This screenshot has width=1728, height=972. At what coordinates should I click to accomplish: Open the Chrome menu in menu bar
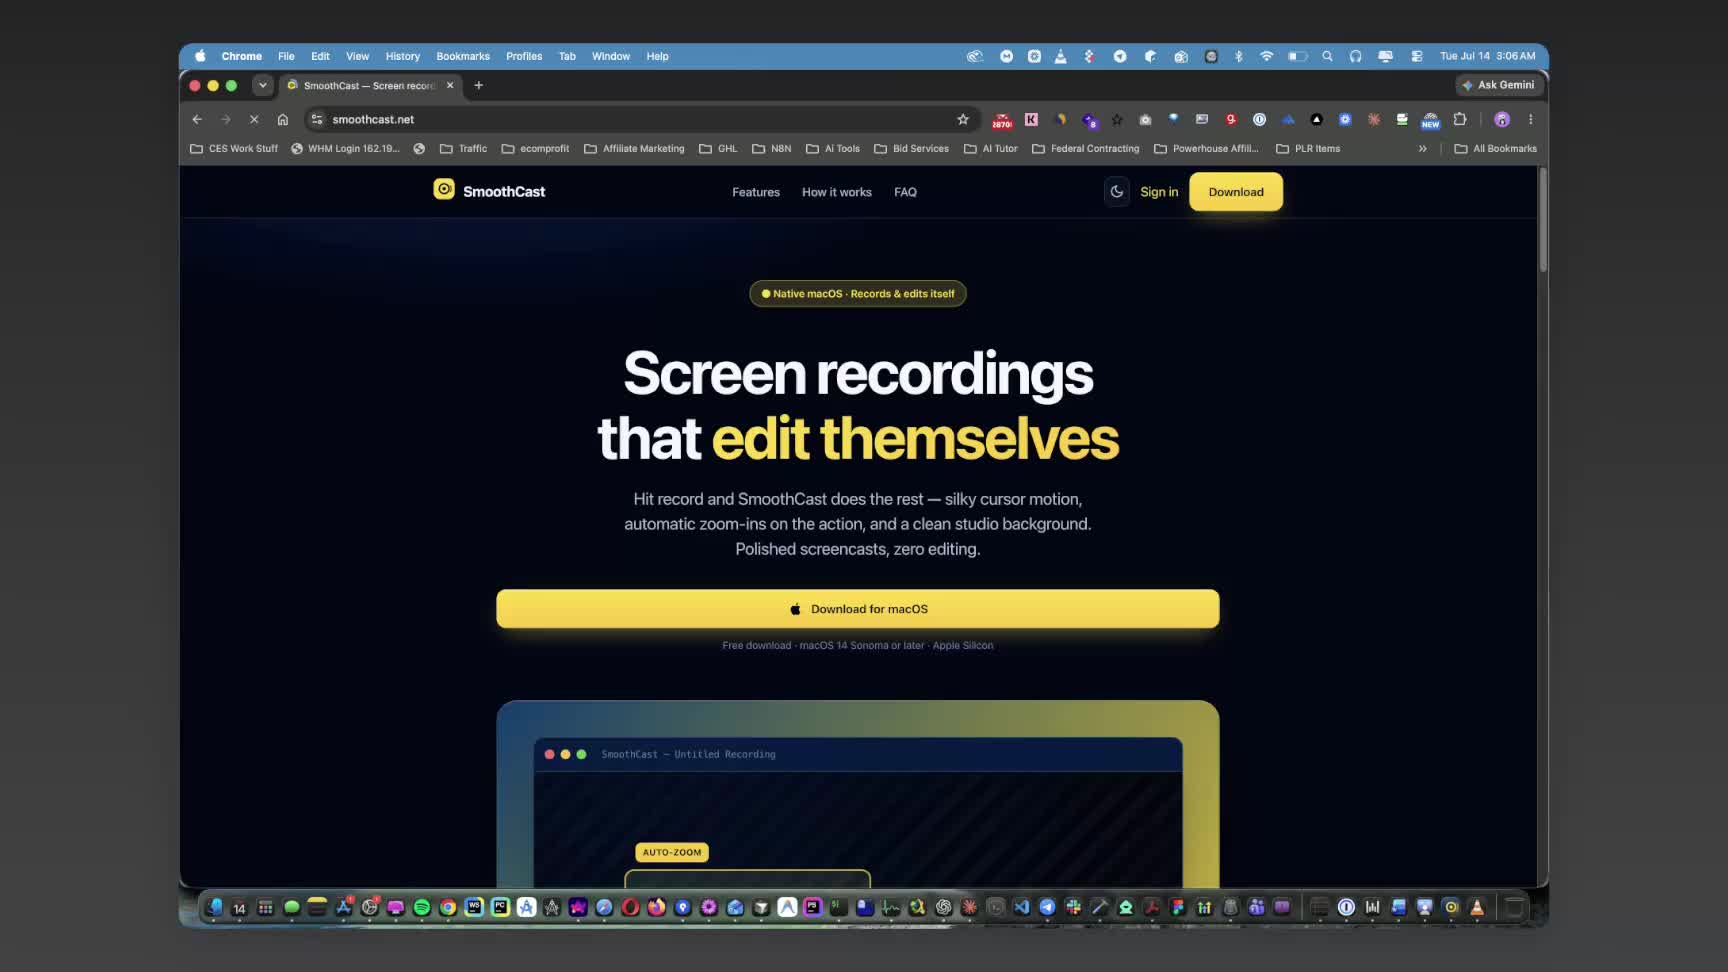coord(241,56)
